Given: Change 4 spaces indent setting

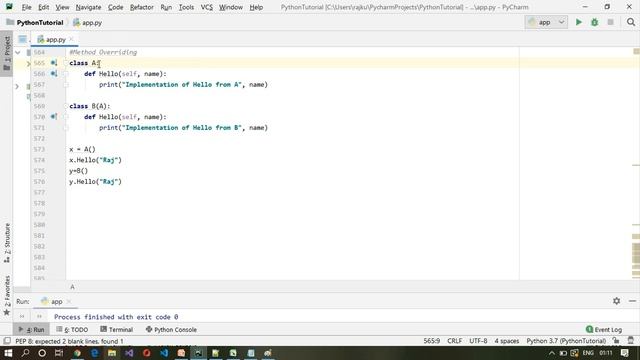Looking at the screenshot, I should 507,341.
